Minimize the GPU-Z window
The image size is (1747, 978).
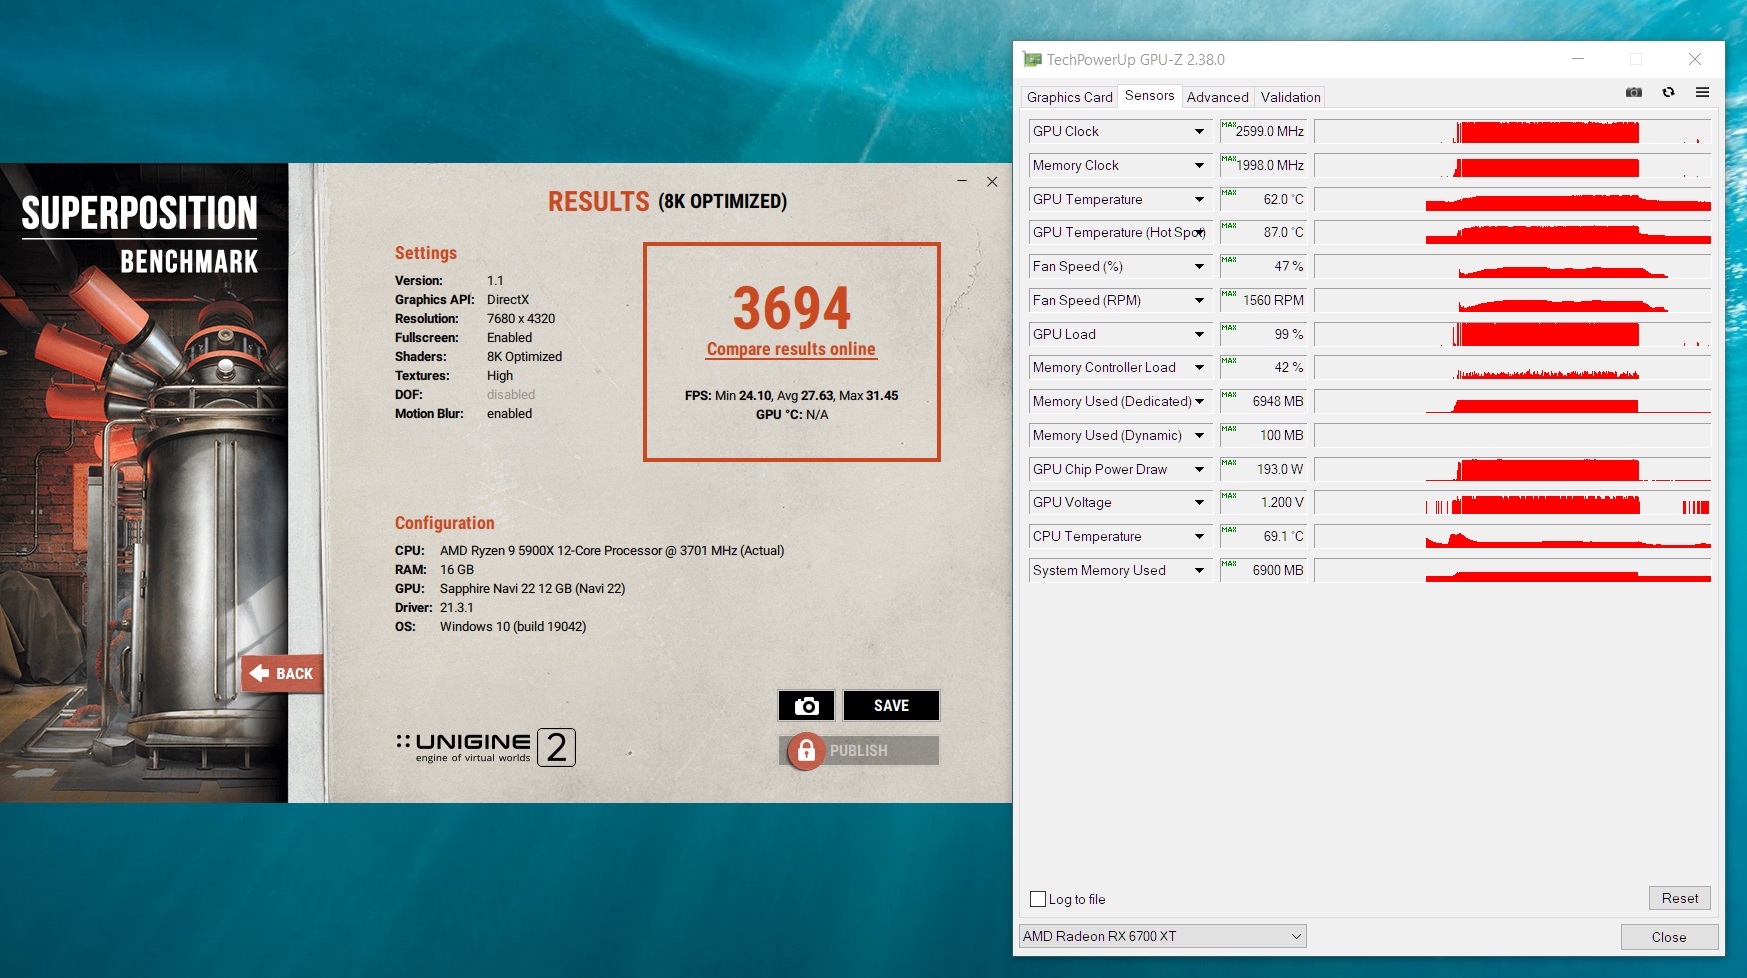(x=1578, y=59)
